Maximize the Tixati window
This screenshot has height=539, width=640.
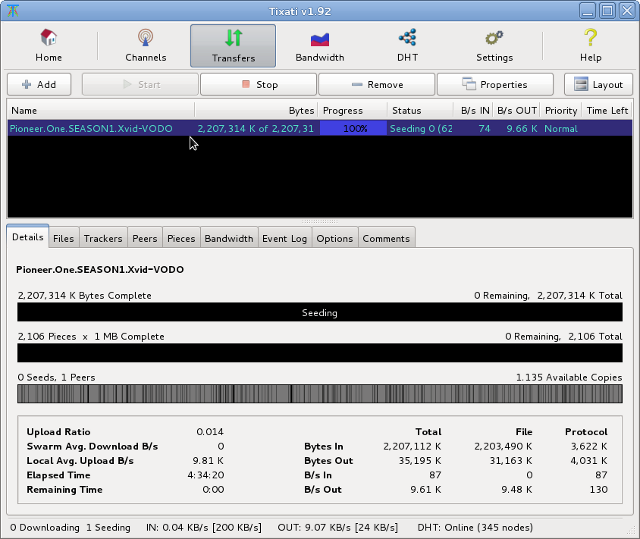point(607,11)
